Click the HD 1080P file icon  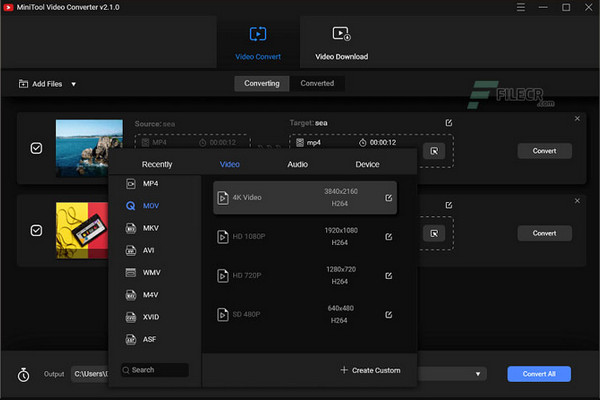[223, 237]
